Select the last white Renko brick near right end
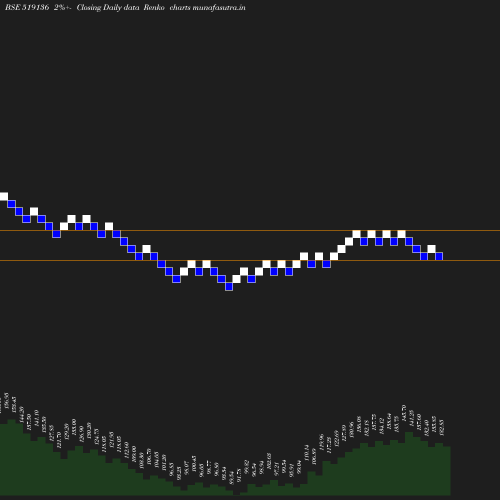The image size is (500, 500). (431, 249)
